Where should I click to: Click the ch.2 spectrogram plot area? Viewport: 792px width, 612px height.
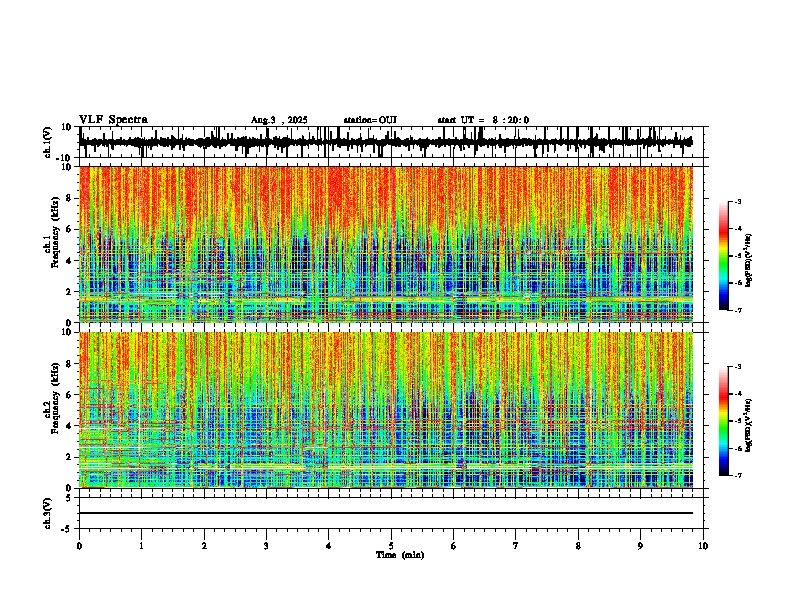386,410
